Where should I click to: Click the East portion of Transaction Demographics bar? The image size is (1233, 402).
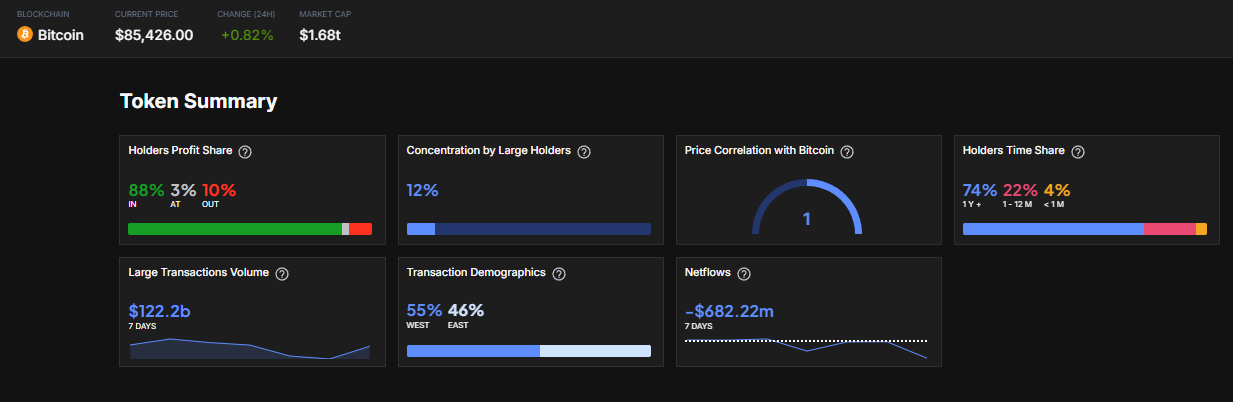pyautogui.click(x=595, y=351)
